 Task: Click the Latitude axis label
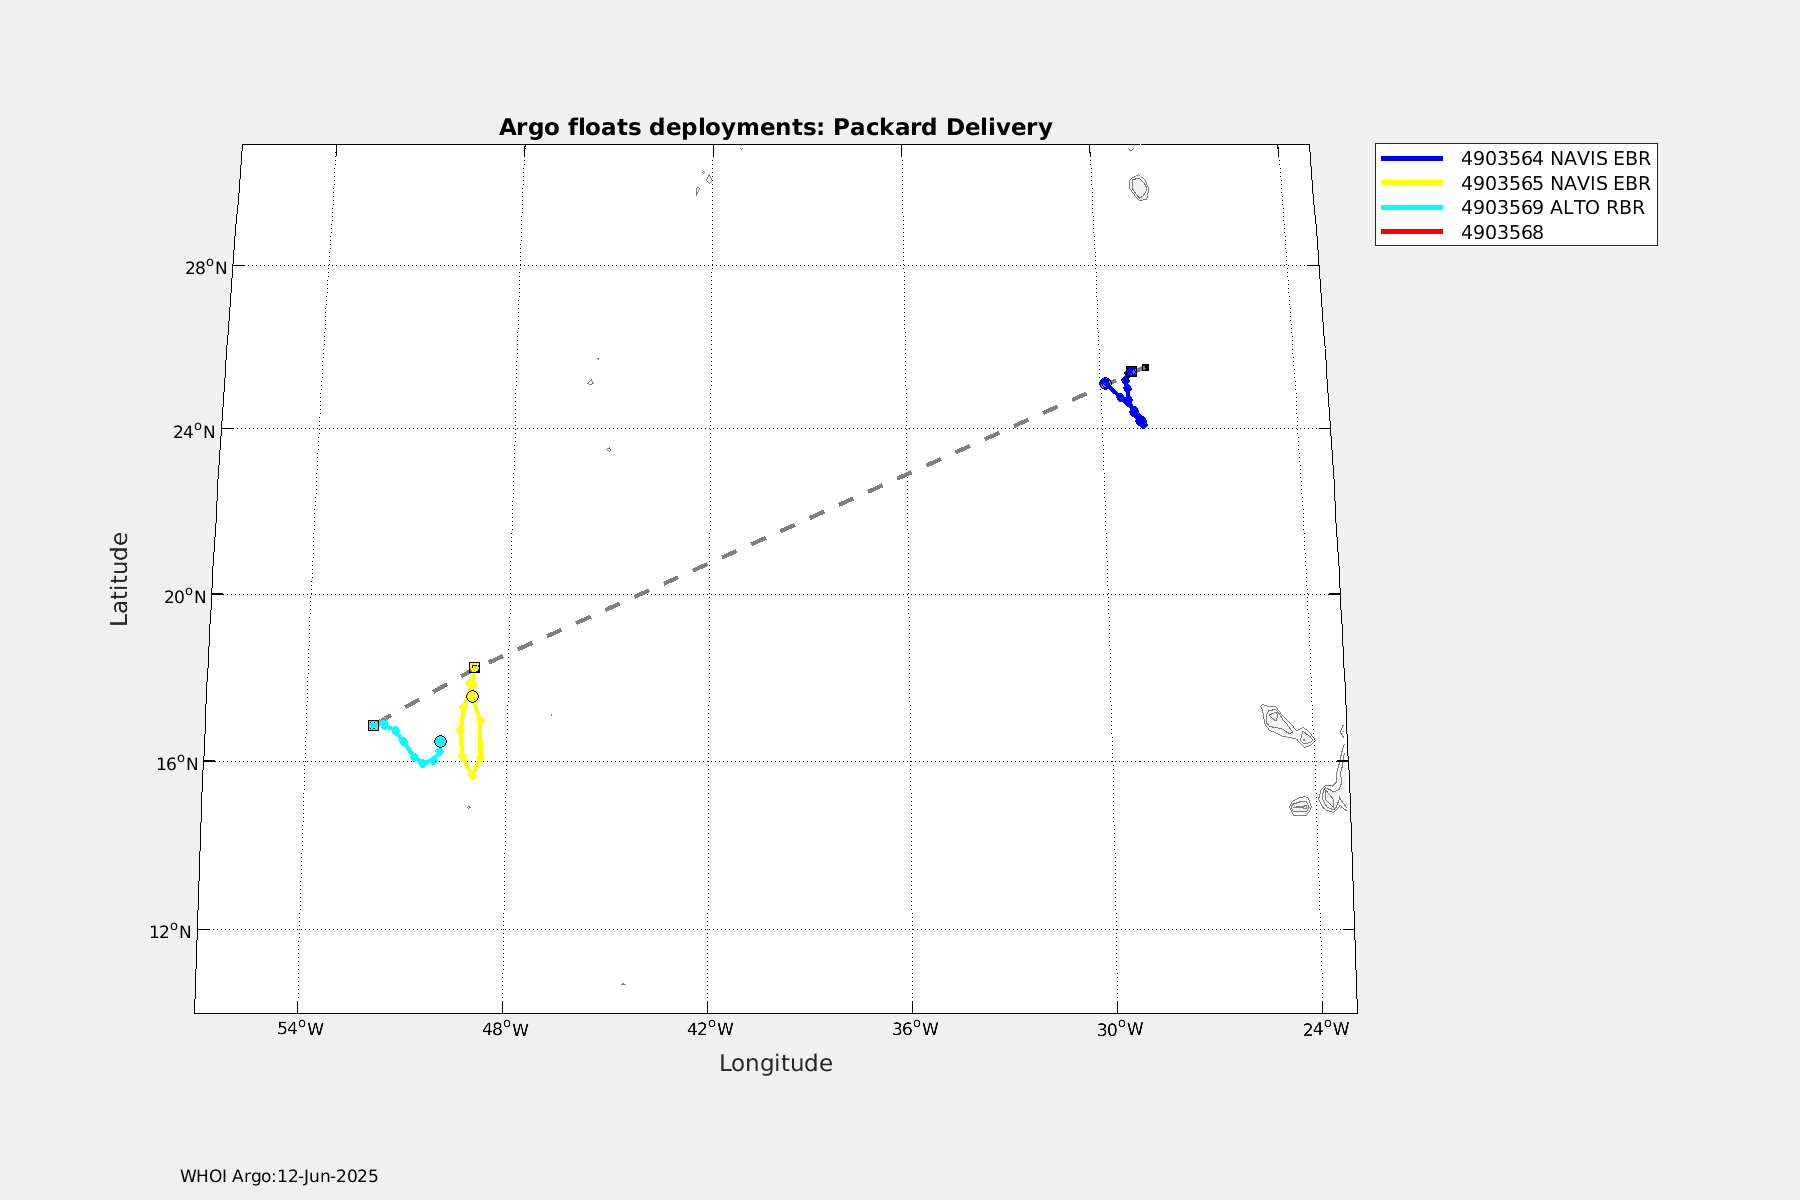click(x=119, y=579)
